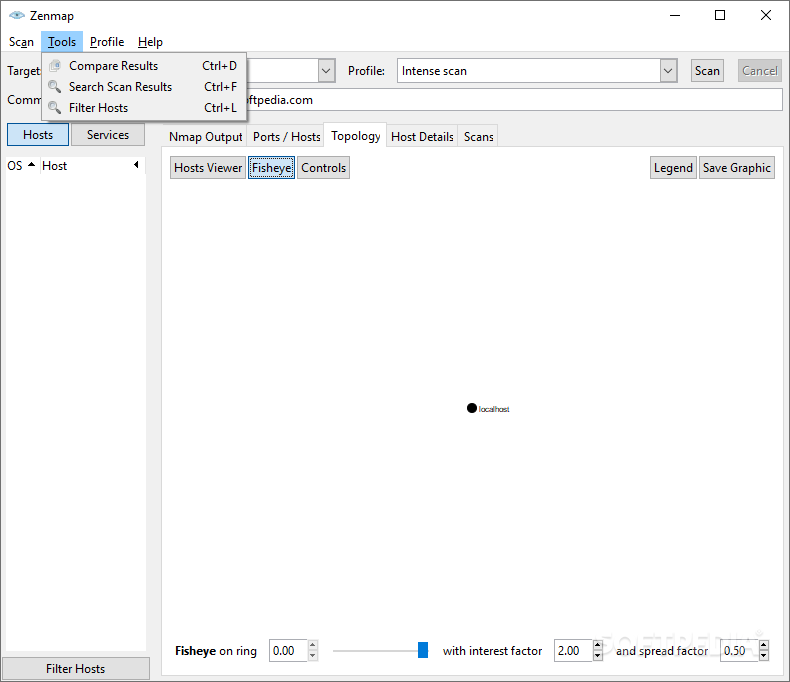The height and width of the screenshot is (682, 790).
Task: Click the interest factor value field
Action: [x=573, y=651]
